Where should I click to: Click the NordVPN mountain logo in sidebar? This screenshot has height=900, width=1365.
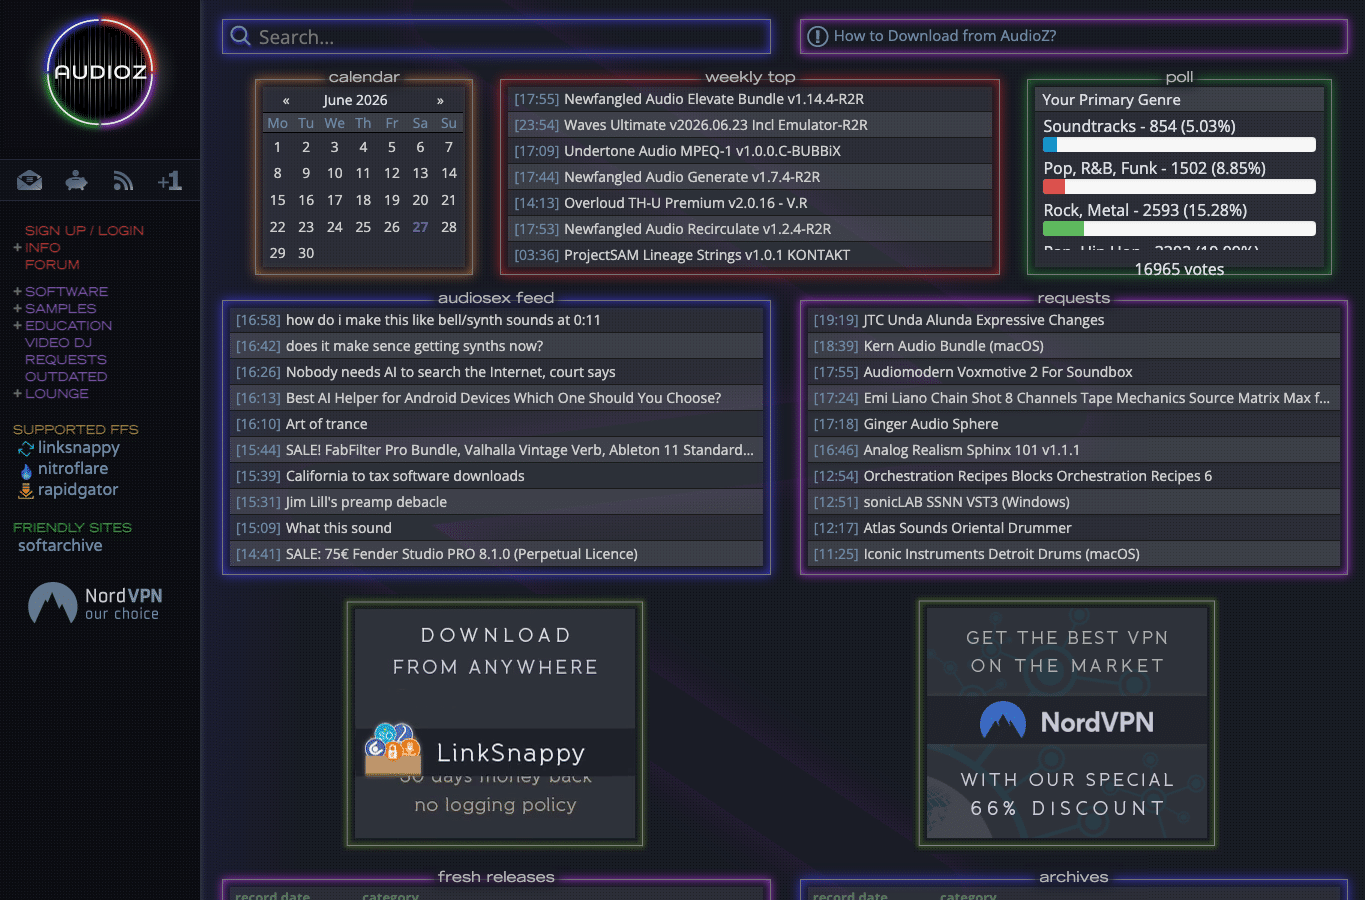click(x=53, y=603)
